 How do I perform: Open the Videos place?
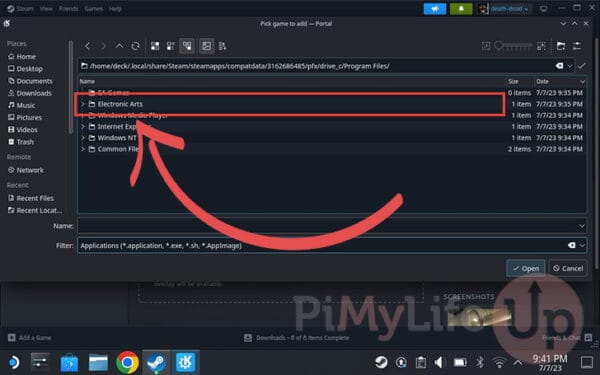(23, 130)
